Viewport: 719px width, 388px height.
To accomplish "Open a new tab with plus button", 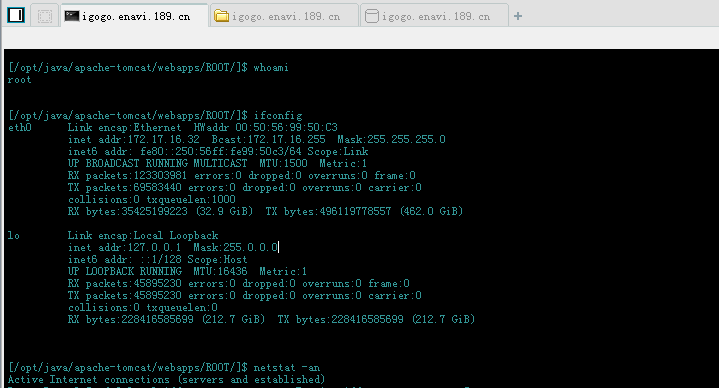I will pos(518,17).
